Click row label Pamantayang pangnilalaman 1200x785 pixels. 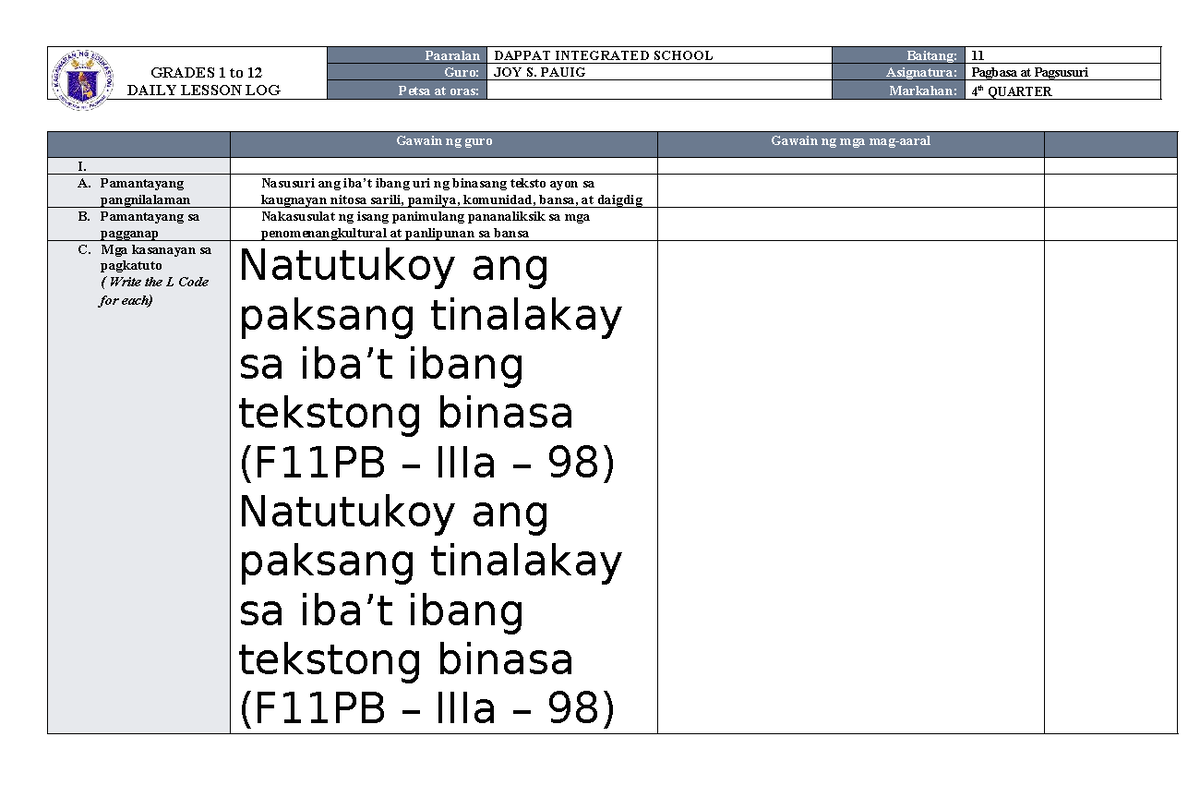[x=141, y=190]
